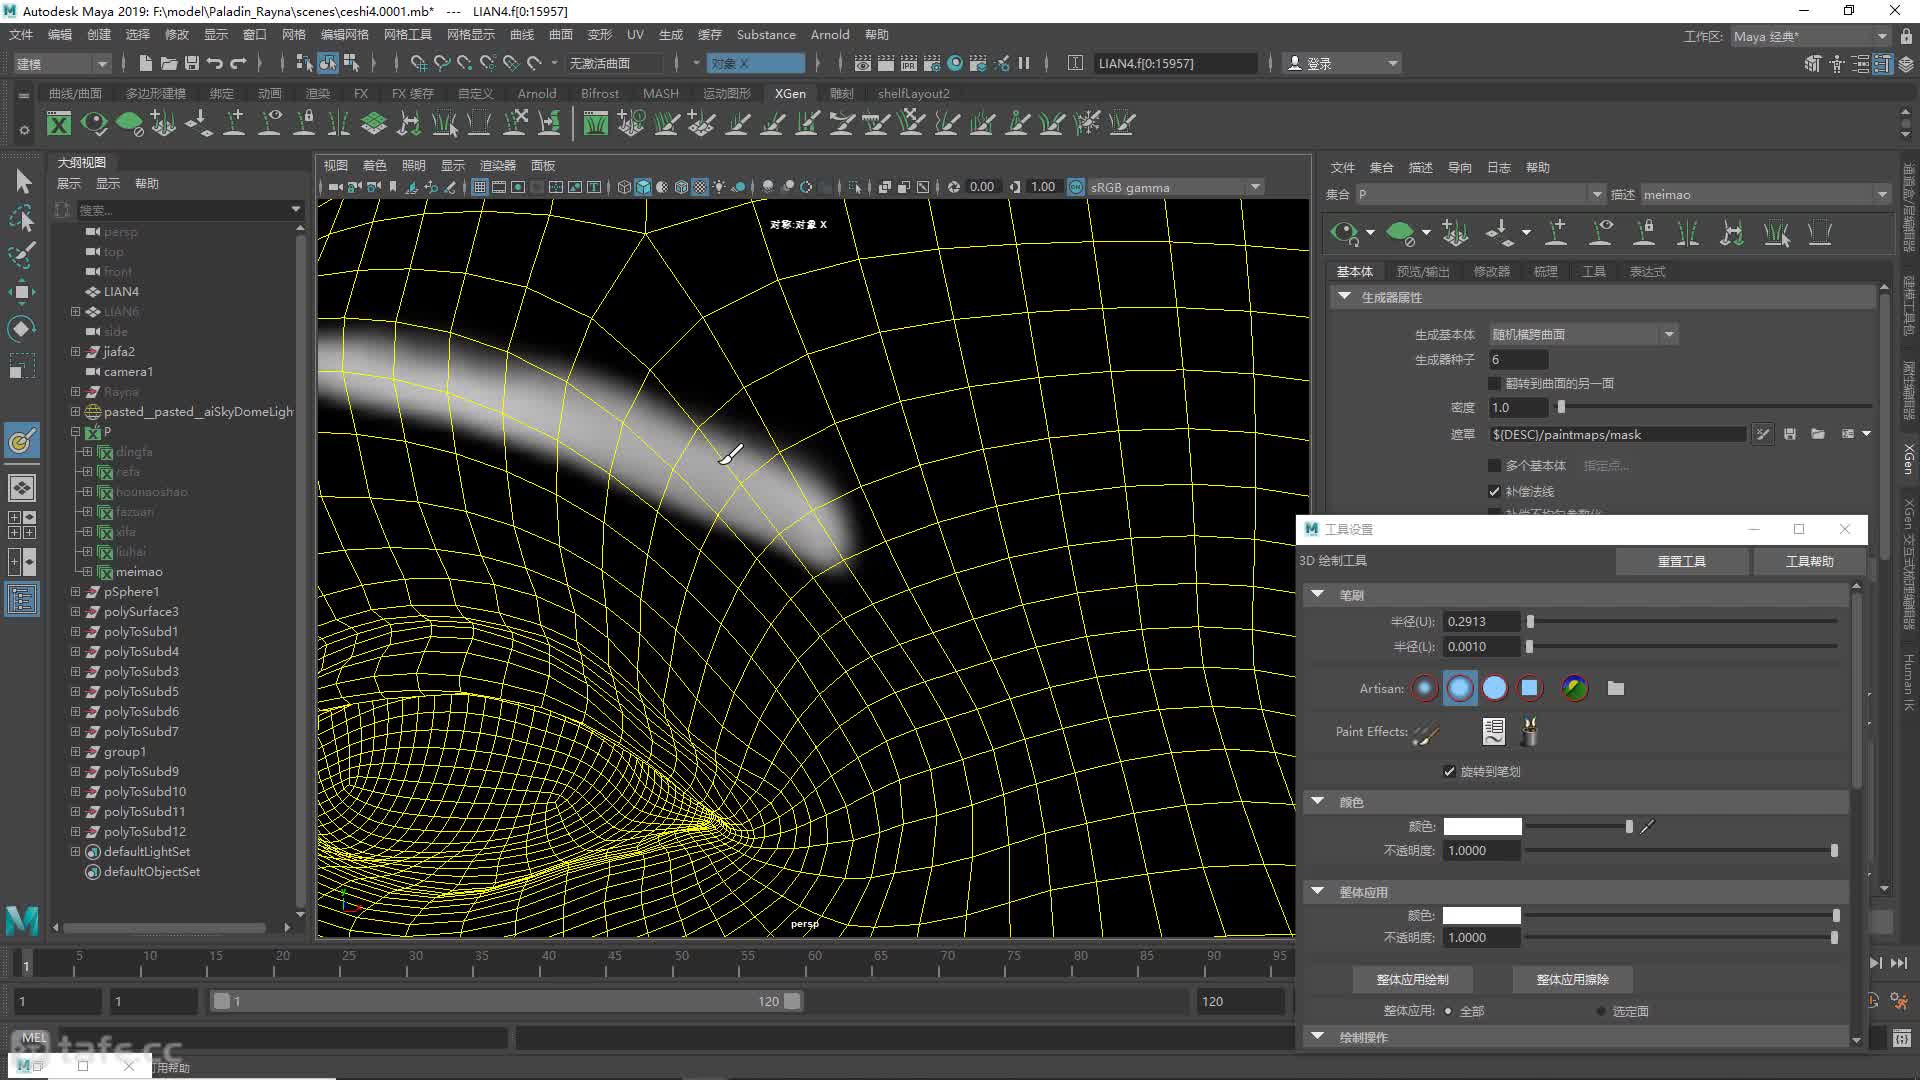The image size is (1920, 1080).
Task: Click 整体应用擦除 button
Action: (1572, 979)
